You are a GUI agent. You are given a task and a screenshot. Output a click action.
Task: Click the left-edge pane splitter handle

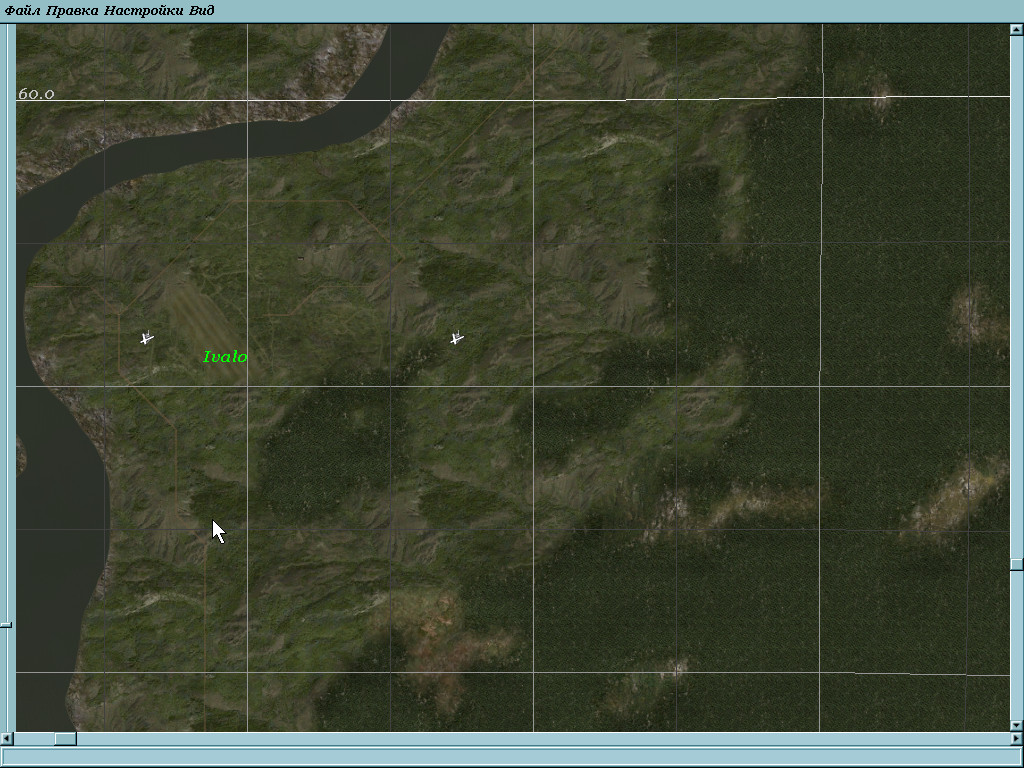point(6,625)
